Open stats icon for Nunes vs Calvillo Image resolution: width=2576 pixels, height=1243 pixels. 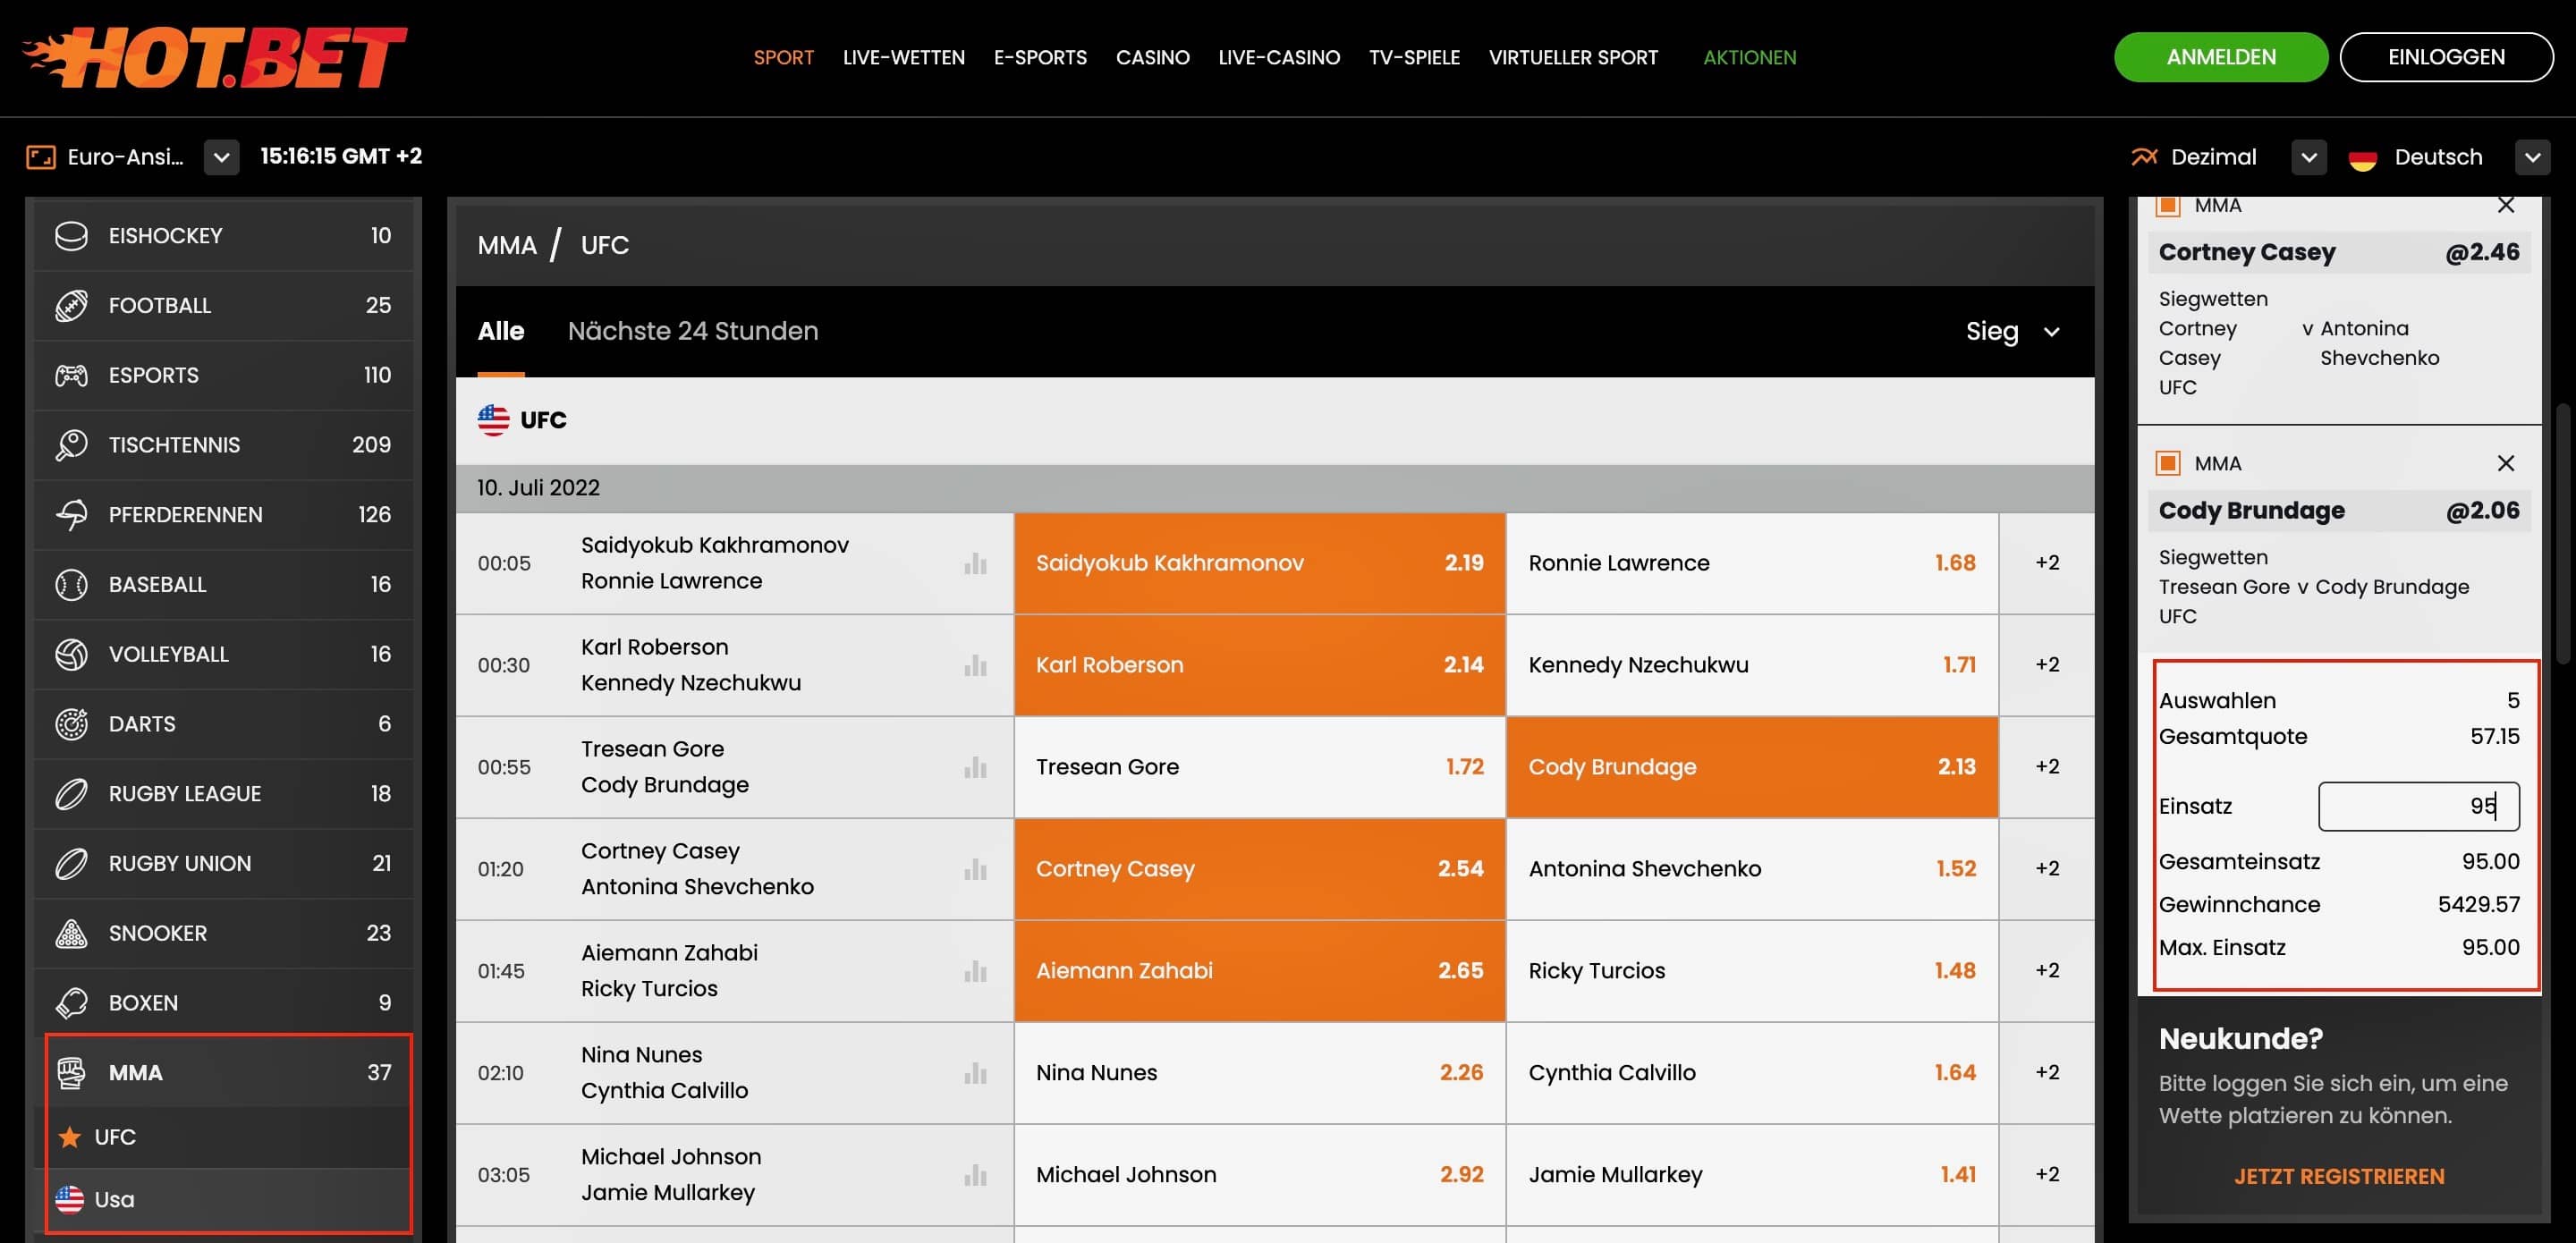pyautogui.click(x=975, y=1074)
